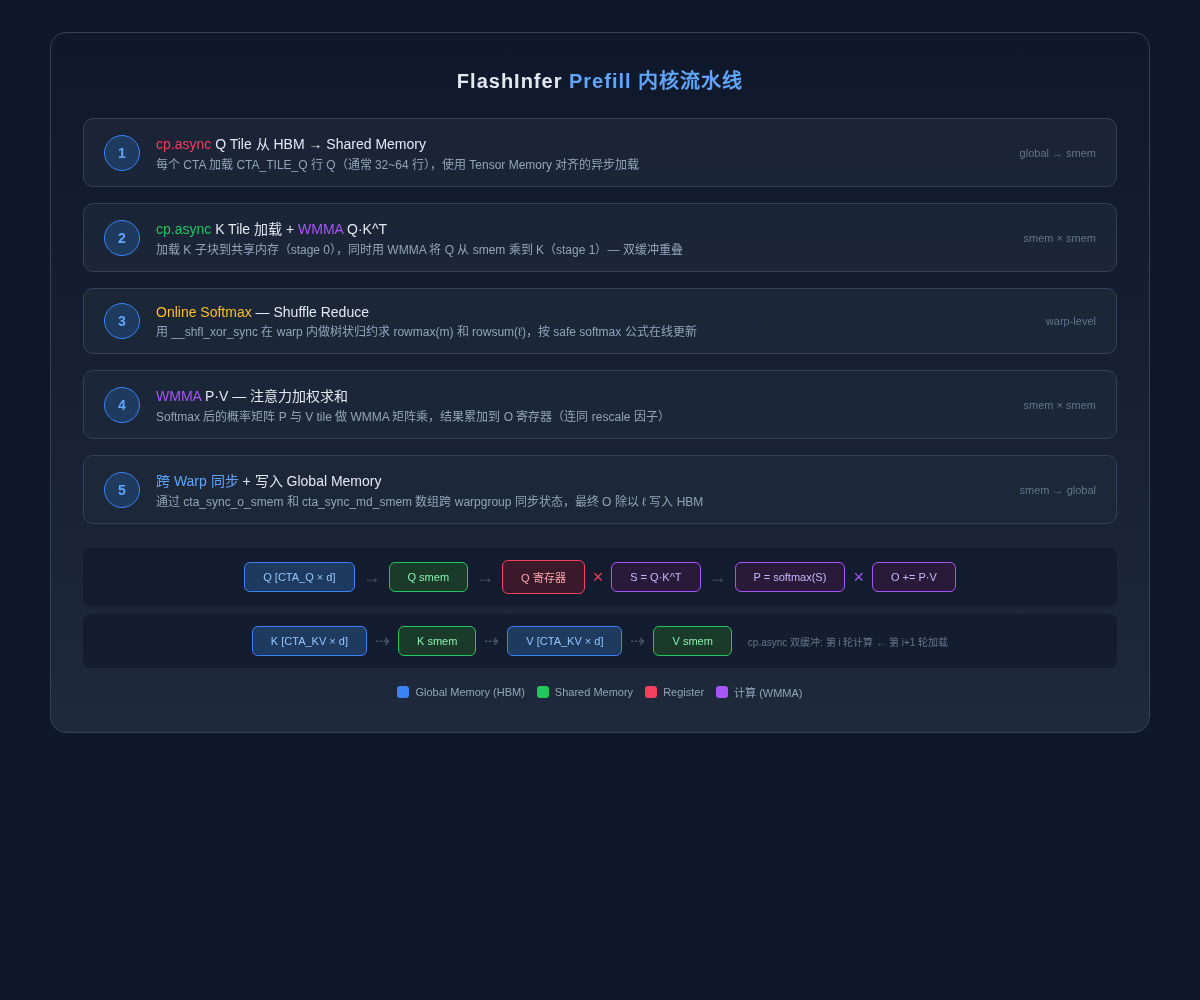Click the step 4 number badge

(122, 405)
